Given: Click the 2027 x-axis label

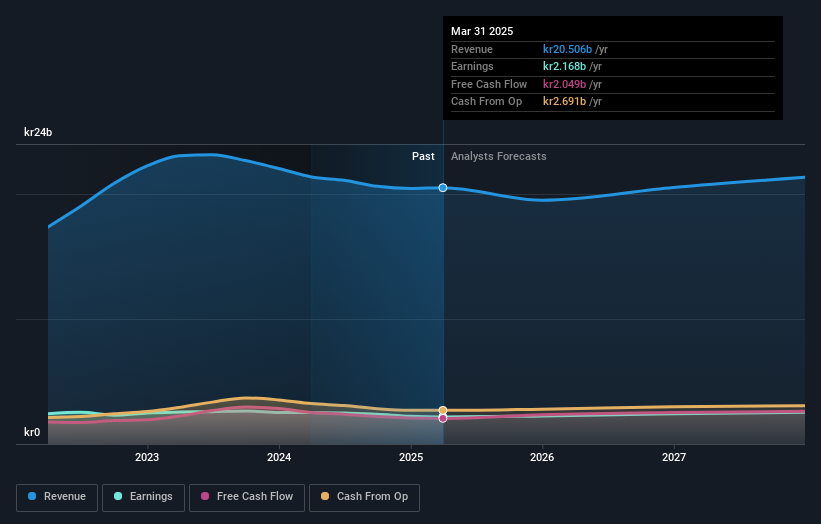Looking at the screenshot, I should point(674,458).
